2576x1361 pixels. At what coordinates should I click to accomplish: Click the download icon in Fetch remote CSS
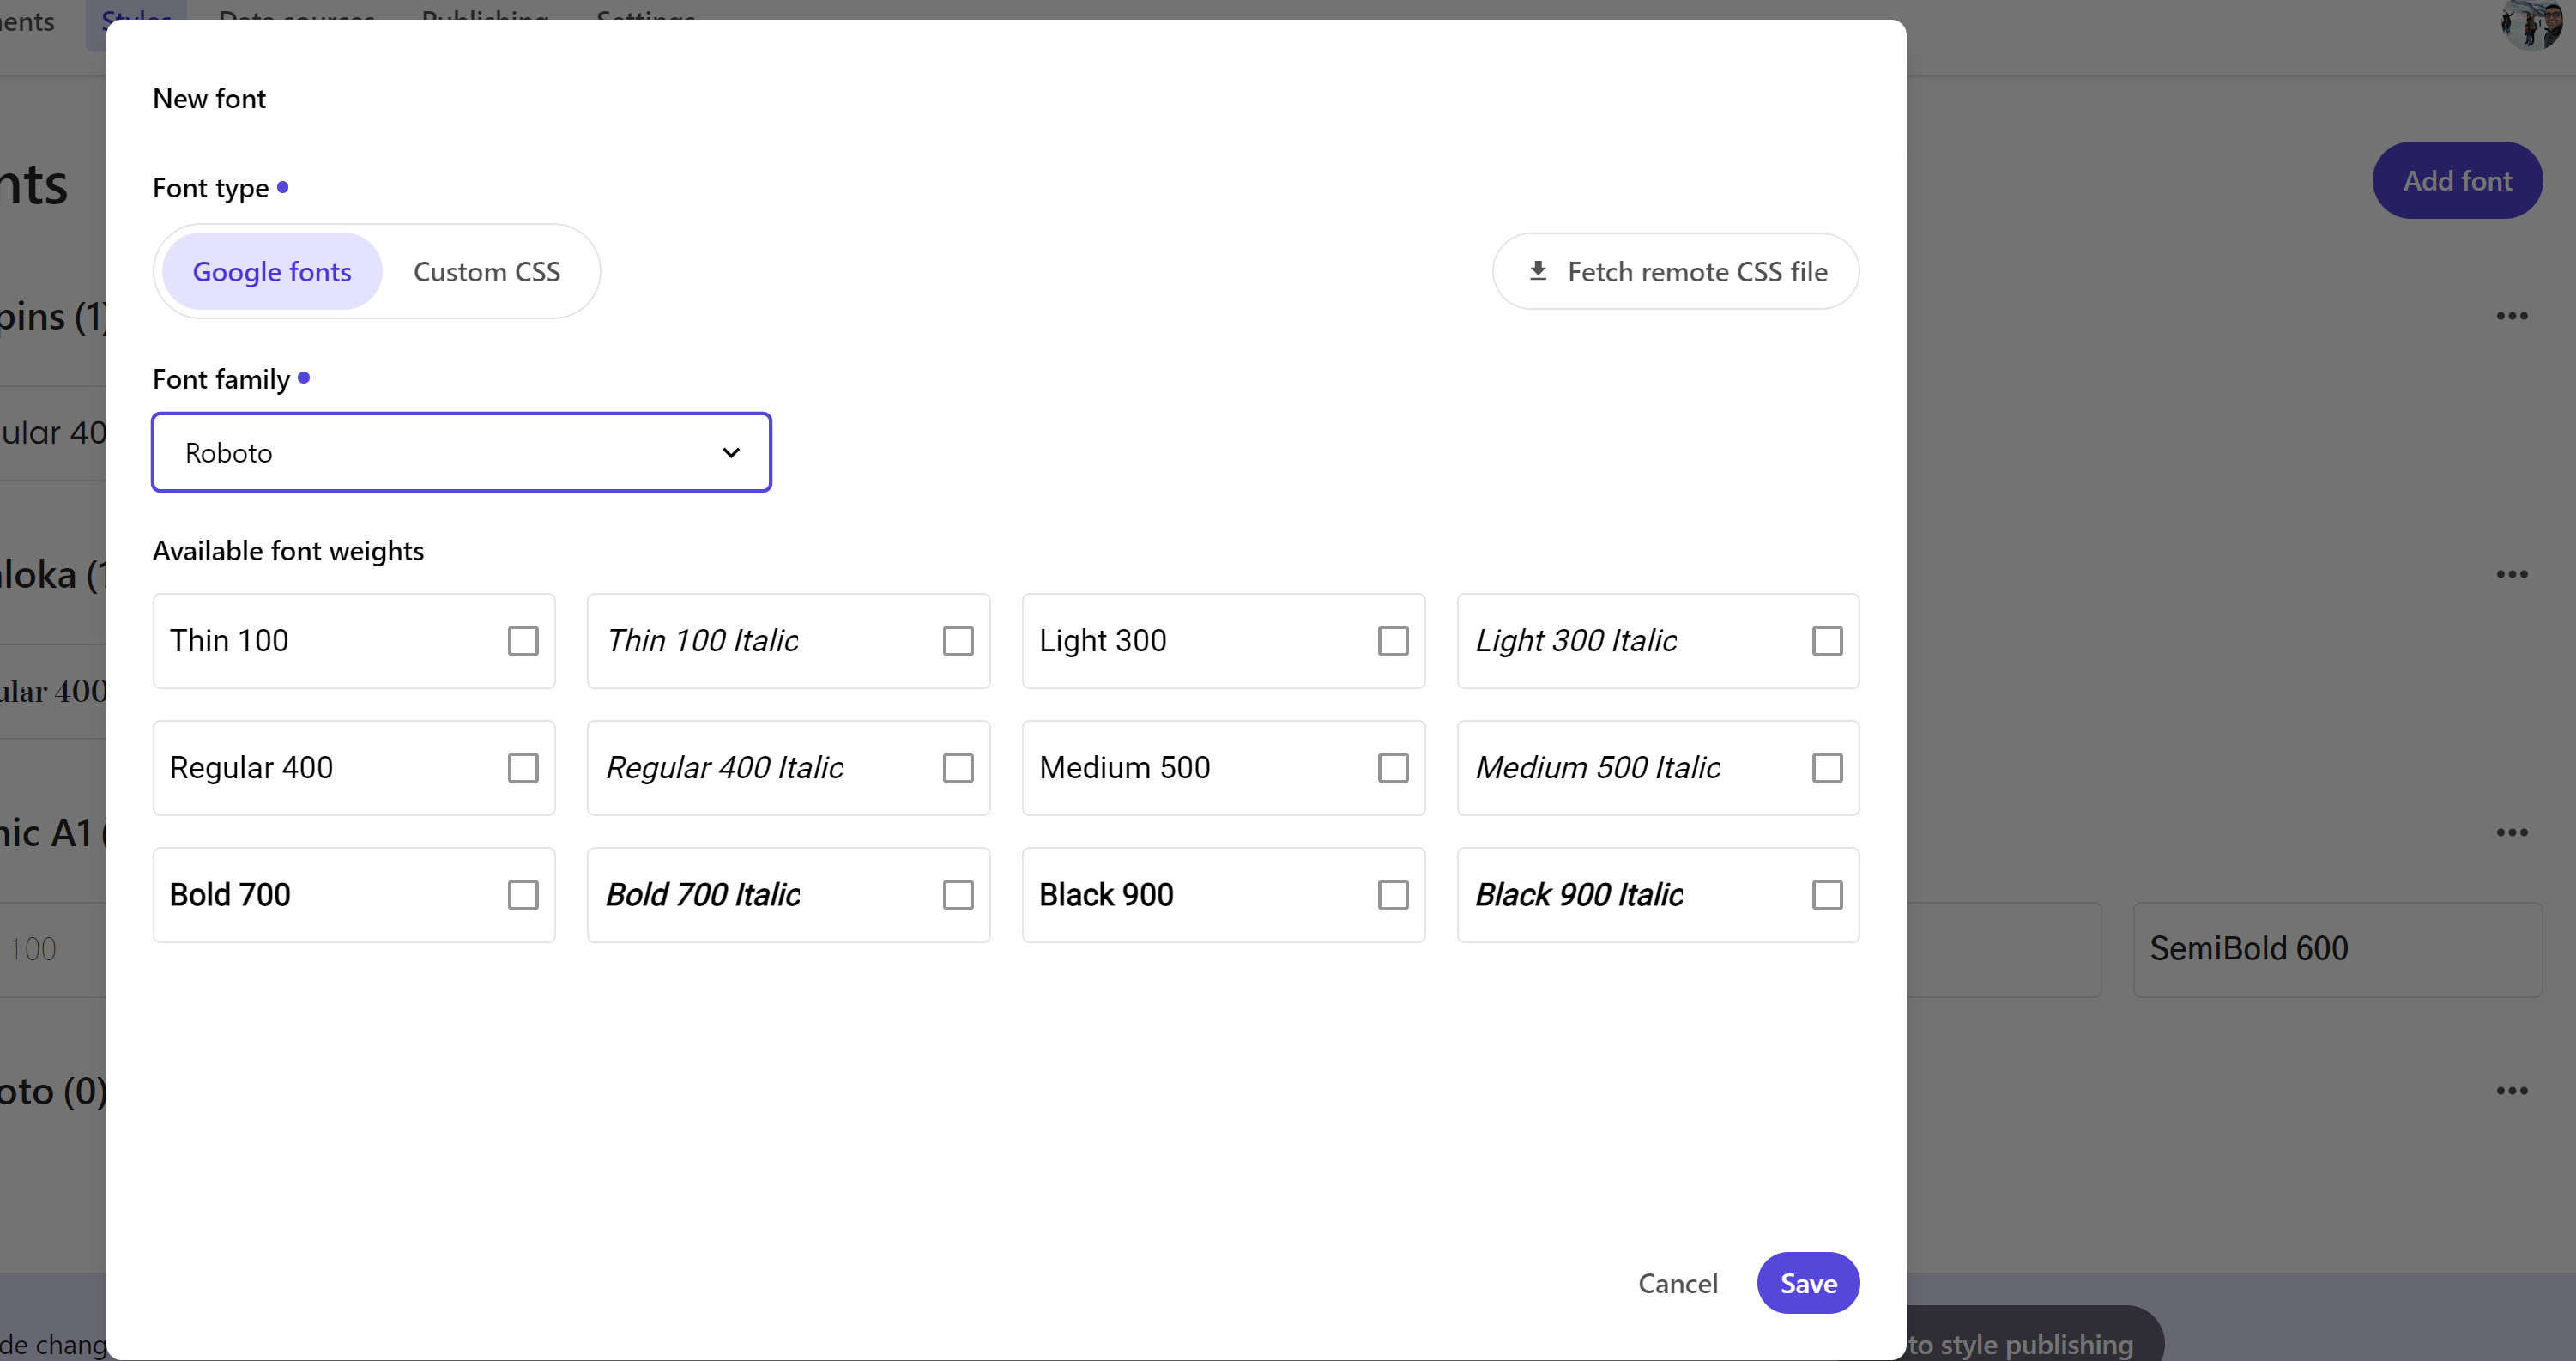[1538, 271]
